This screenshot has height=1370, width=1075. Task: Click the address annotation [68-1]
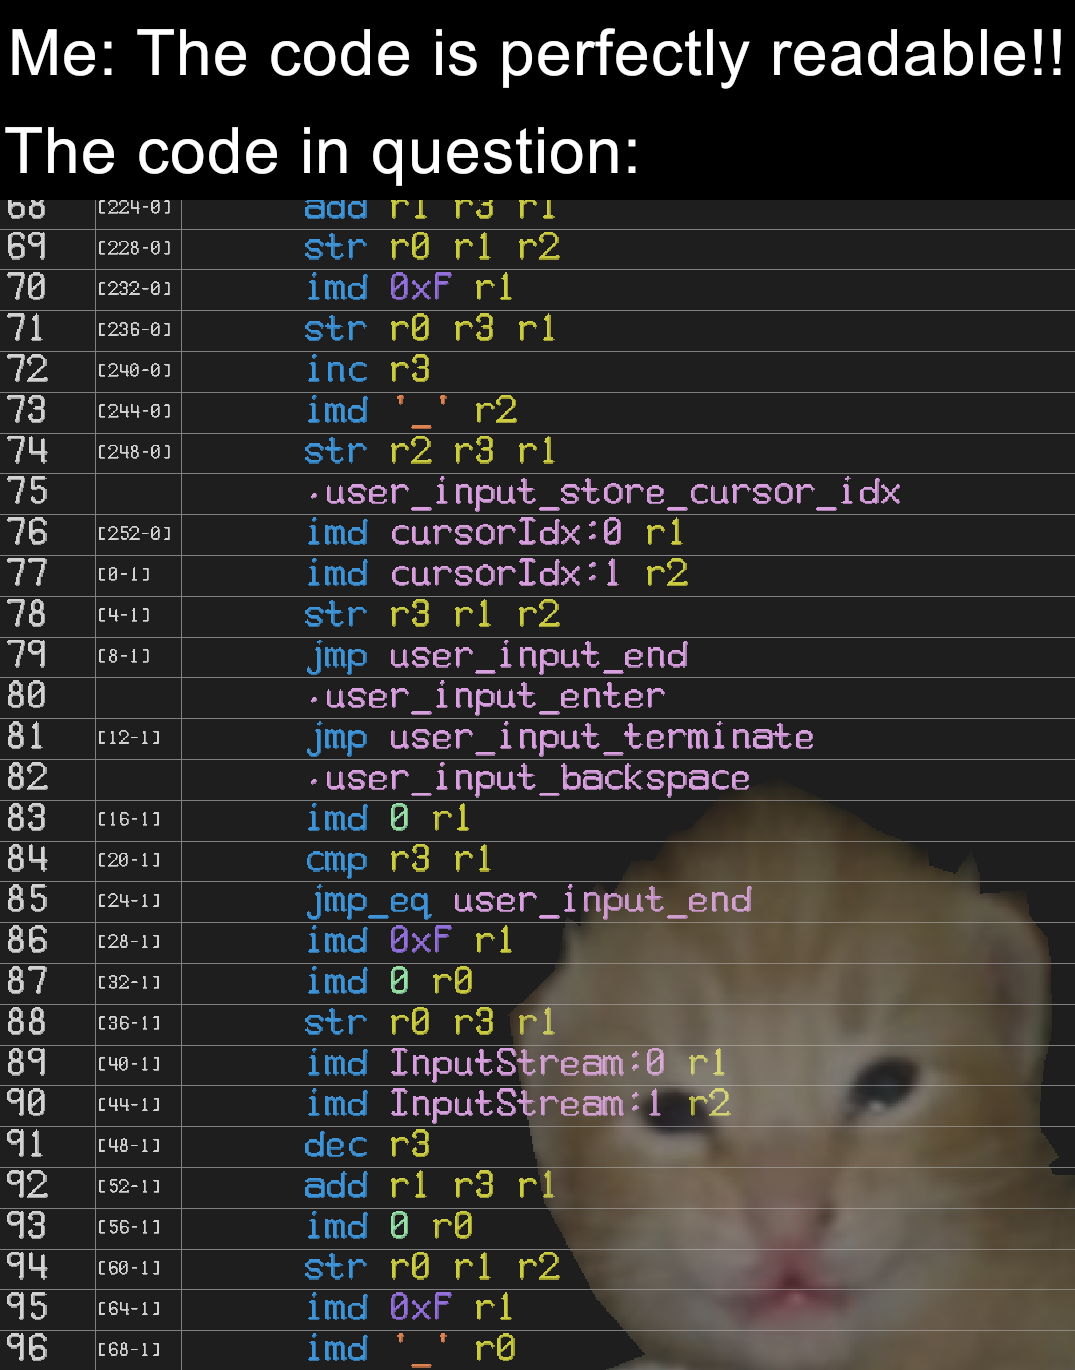coord(128,1348)
